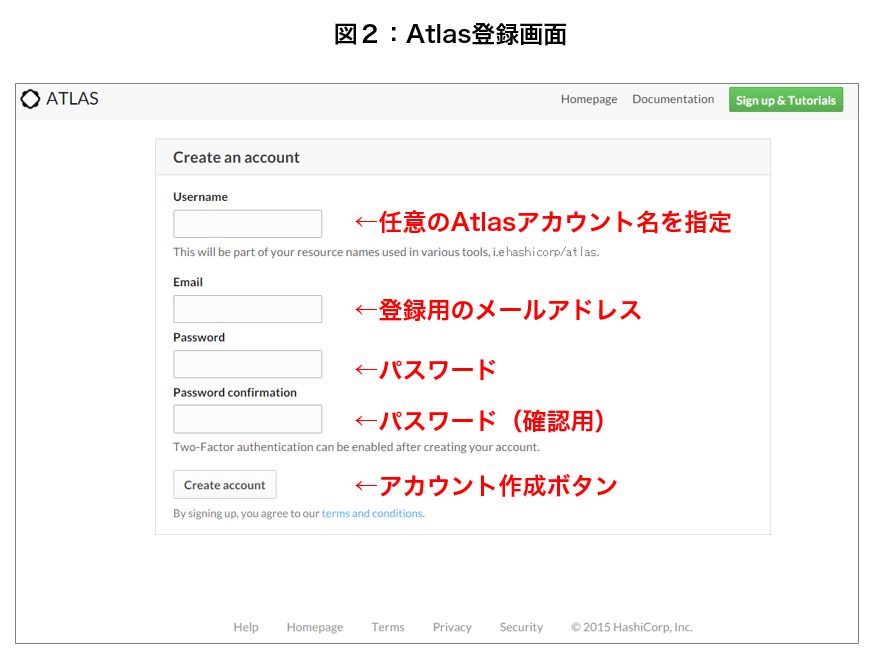This screenshot has width=880, height=664.
Task: Click the 2015 HashiCorp, Inc. copyright text
Action: click(x=632, y=627)
